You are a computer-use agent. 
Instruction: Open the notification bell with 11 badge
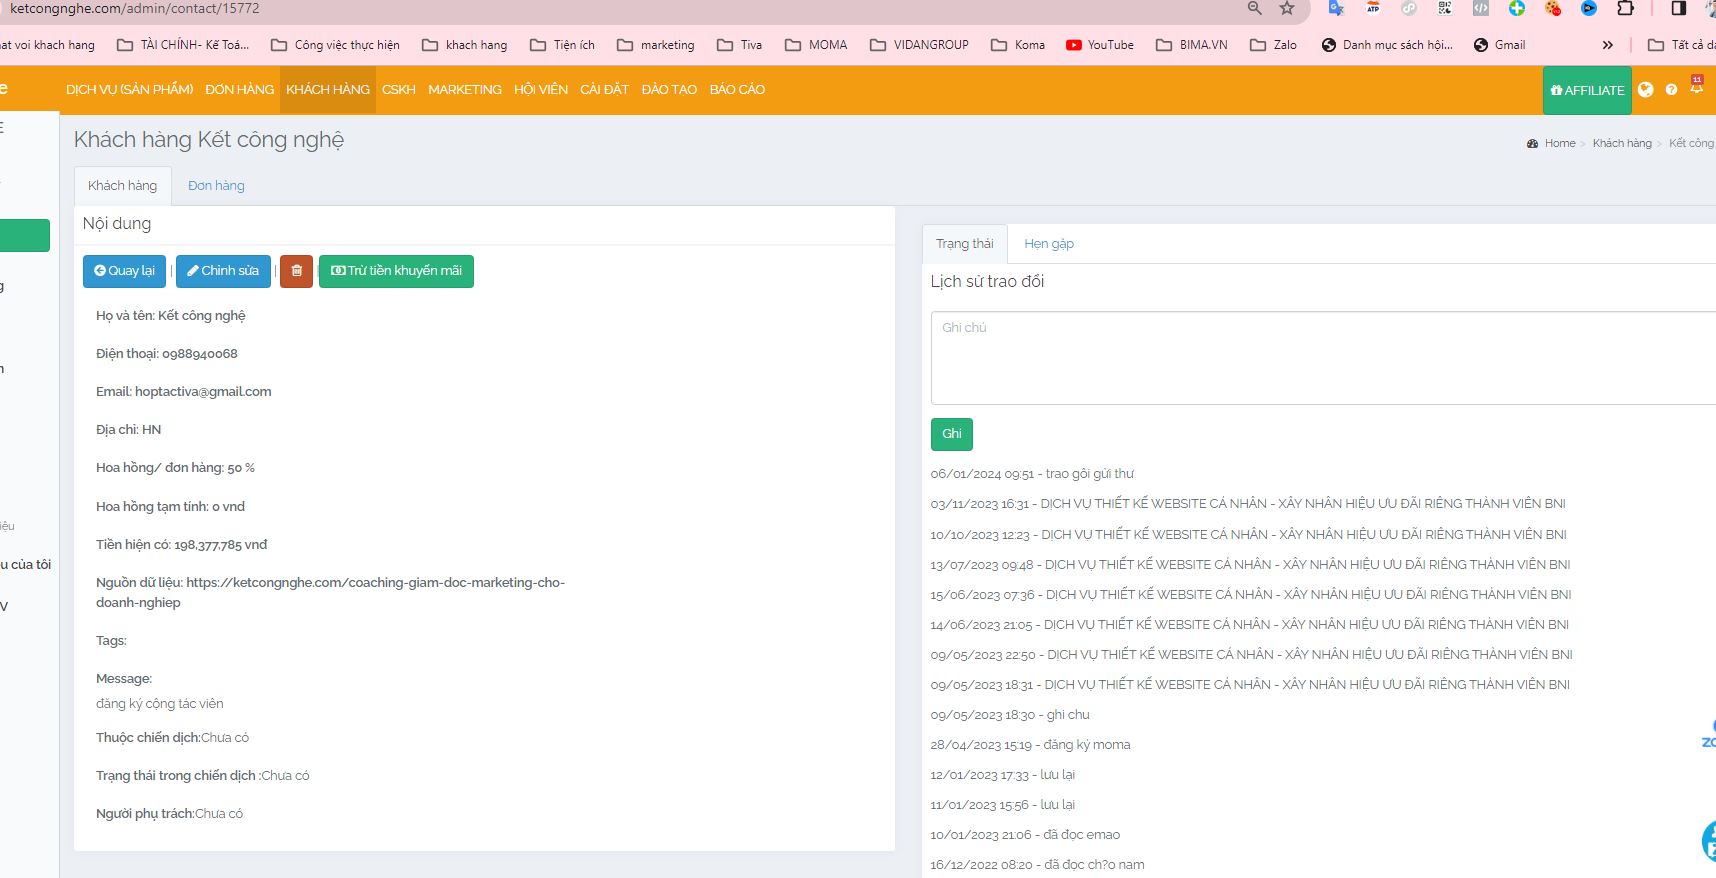[1696, 88]
